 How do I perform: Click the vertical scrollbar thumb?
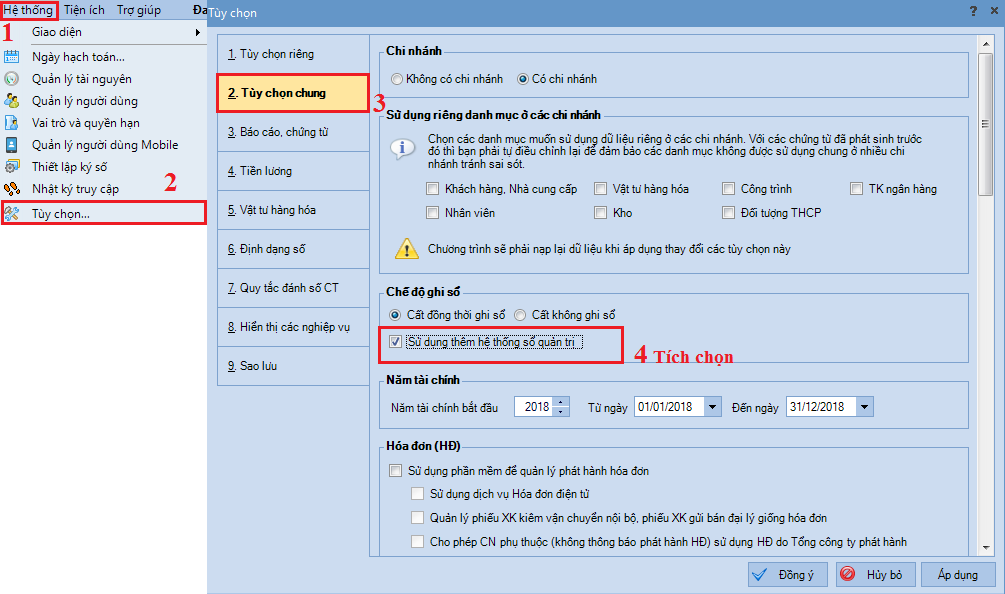[985, 124]
